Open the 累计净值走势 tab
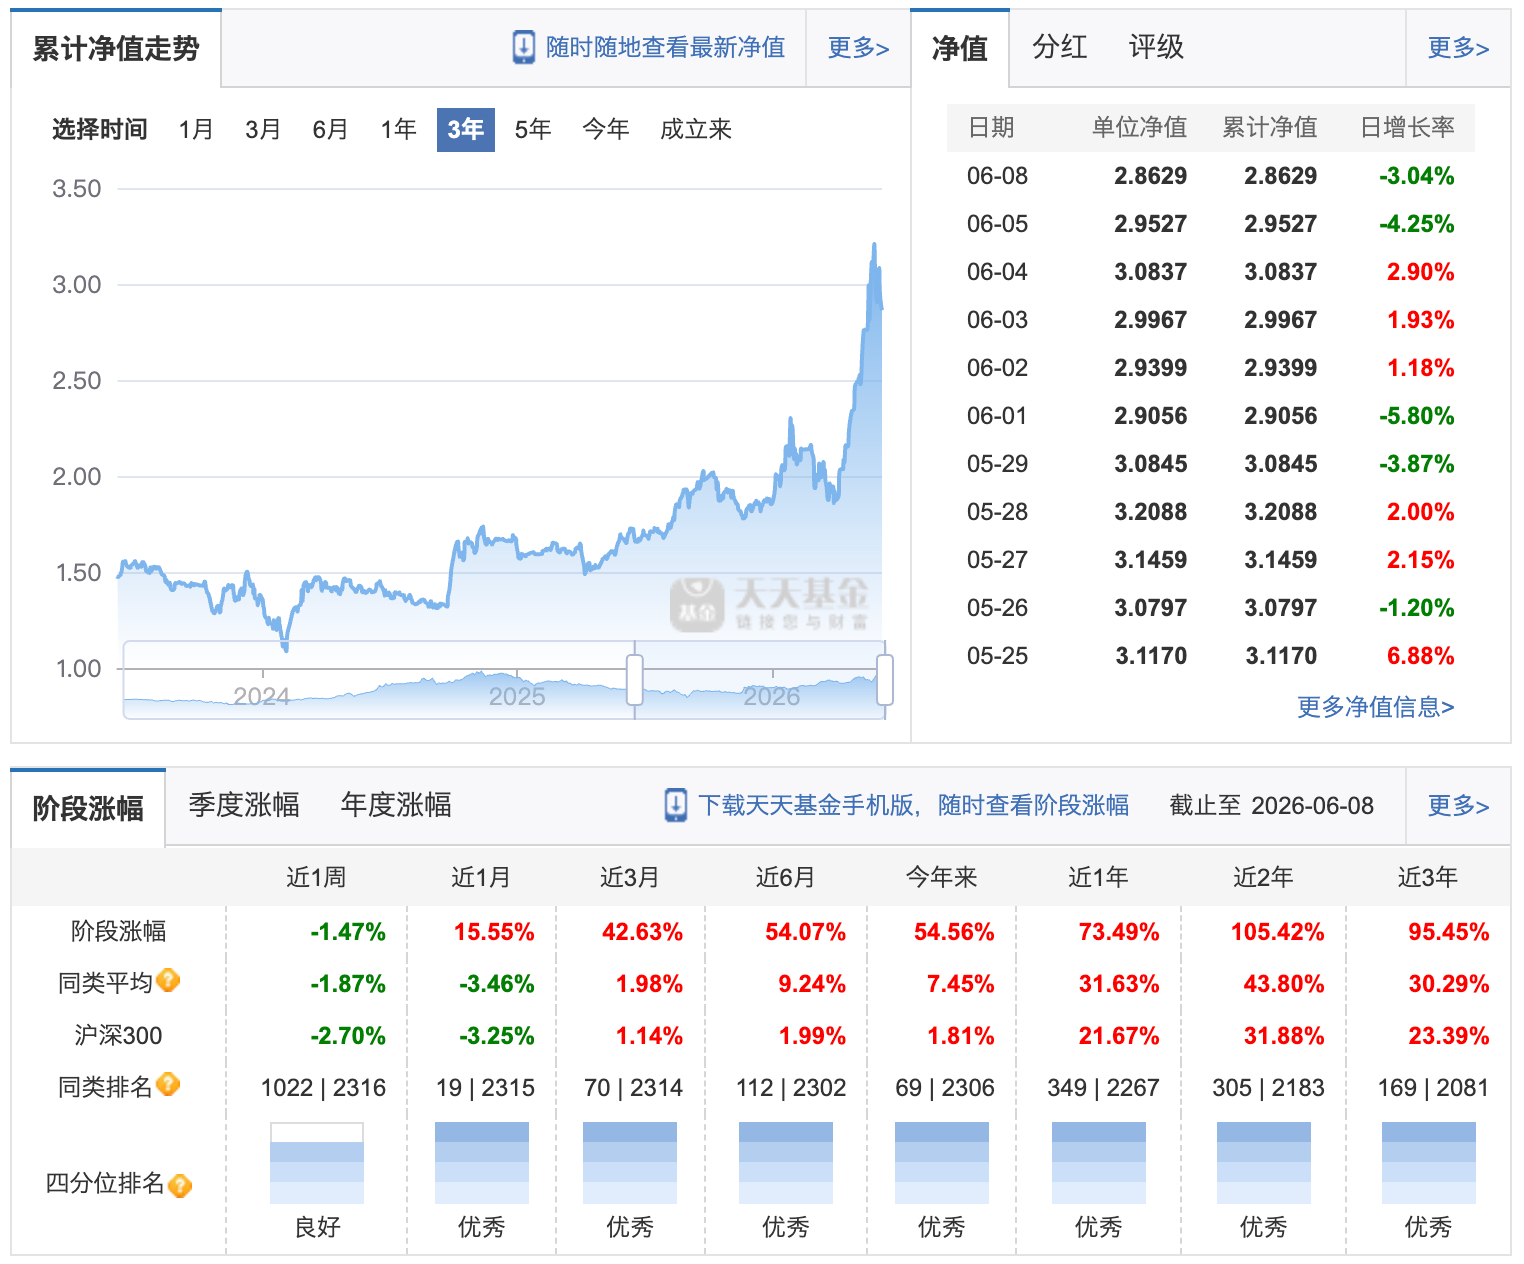Screen dimensions: 1524x1264 116,48
